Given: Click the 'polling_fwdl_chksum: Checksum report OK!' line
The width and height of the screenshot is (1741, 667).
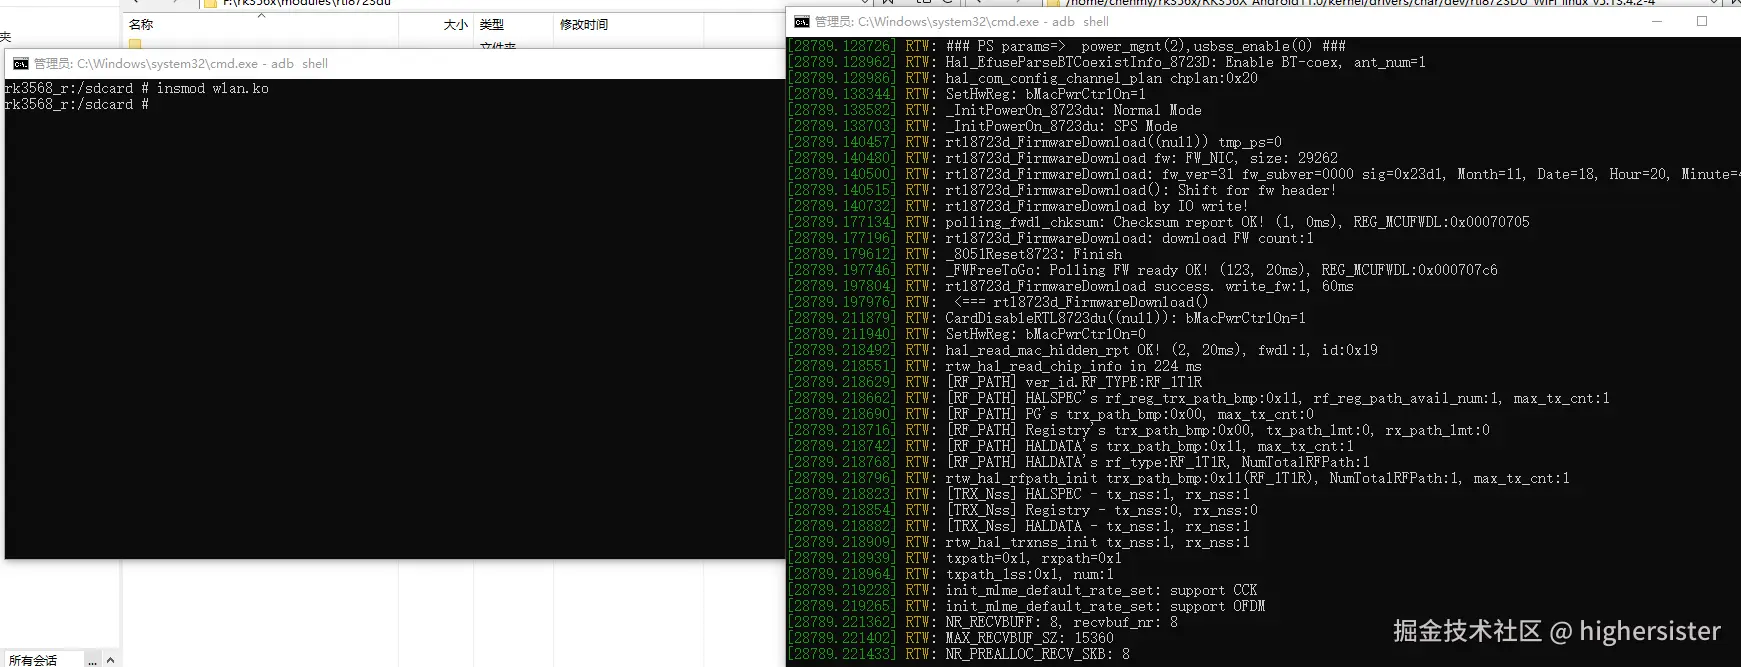Looking at the screenshot, I should coord(1159,222).
